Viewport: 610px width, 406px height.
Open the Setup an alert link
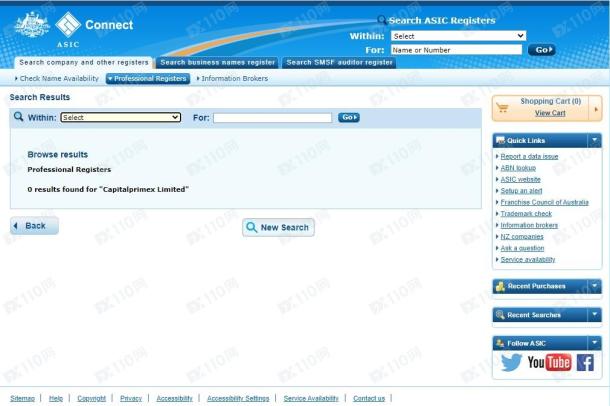[x=521, y=191]
